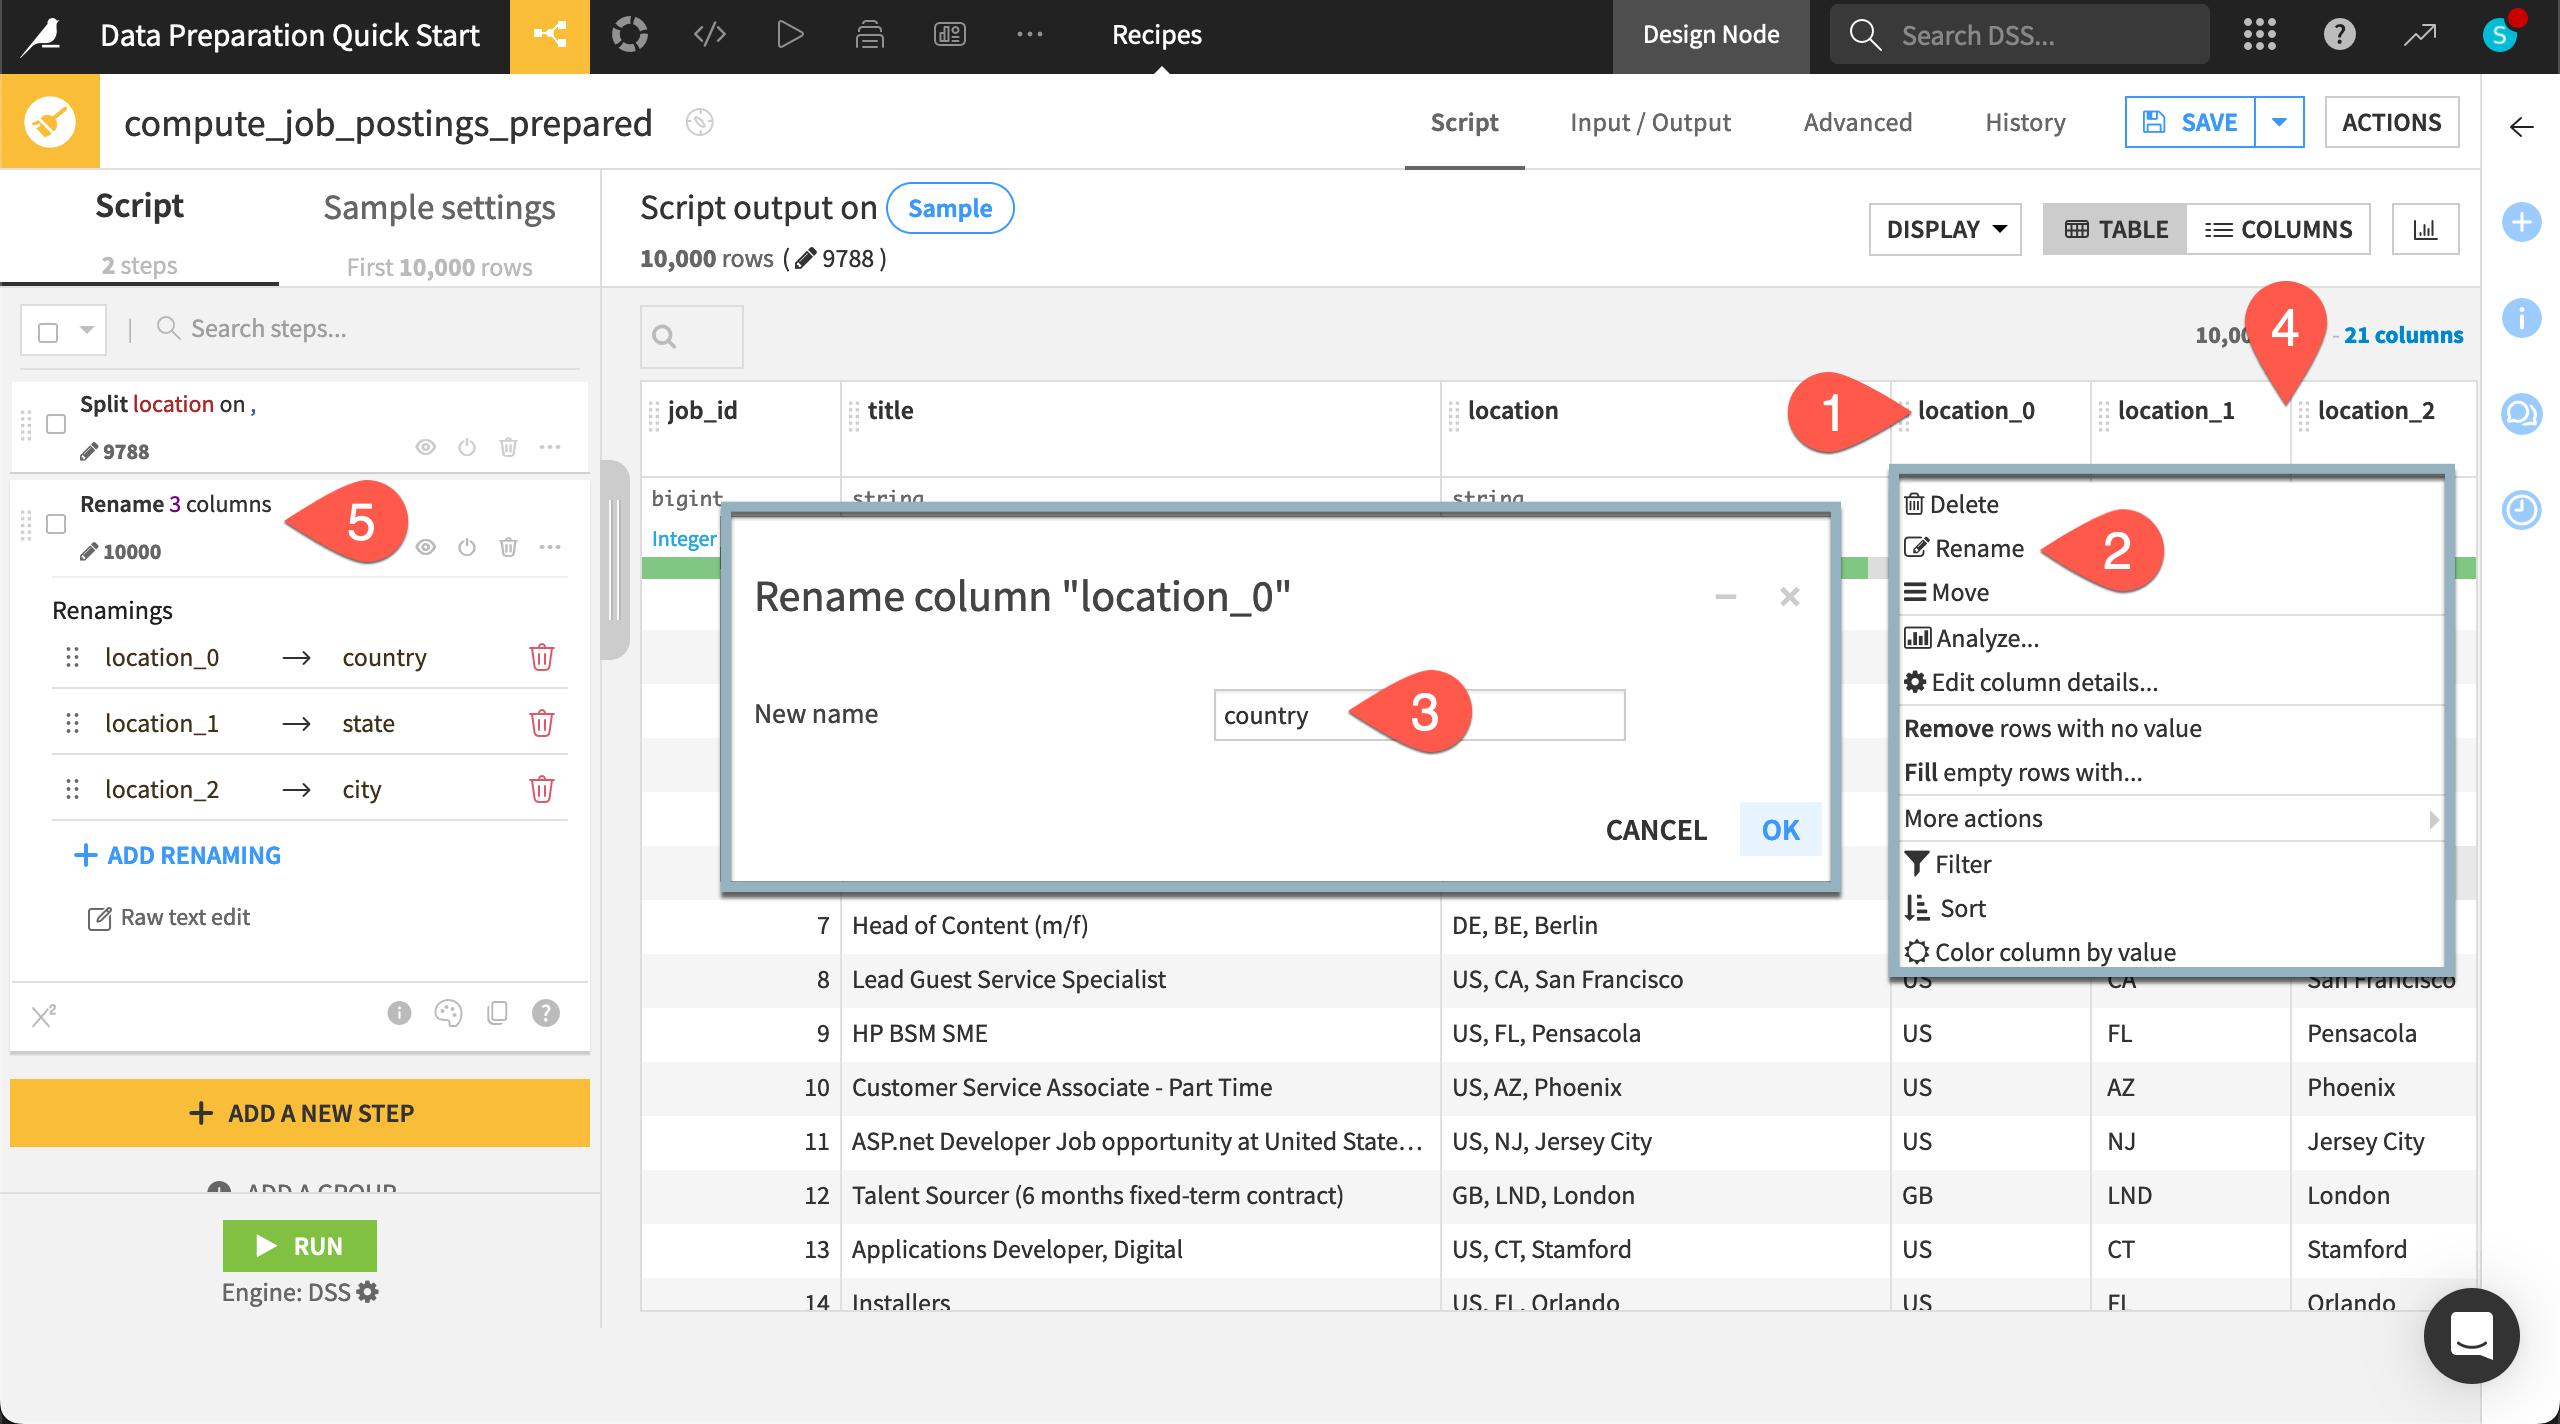Expand the SAVE button dropdown arrow
The height and width of the screenshot is (1424, 2560).
pyautogui.click(x=2280, y=121)
